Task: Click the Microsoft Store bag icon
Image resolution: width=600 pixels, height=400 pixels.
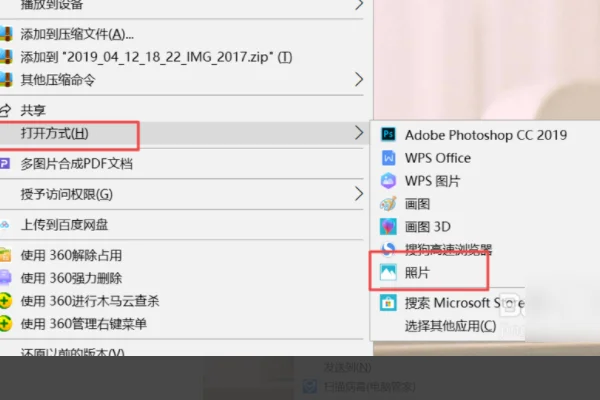Action: click(x=388, y=303)
